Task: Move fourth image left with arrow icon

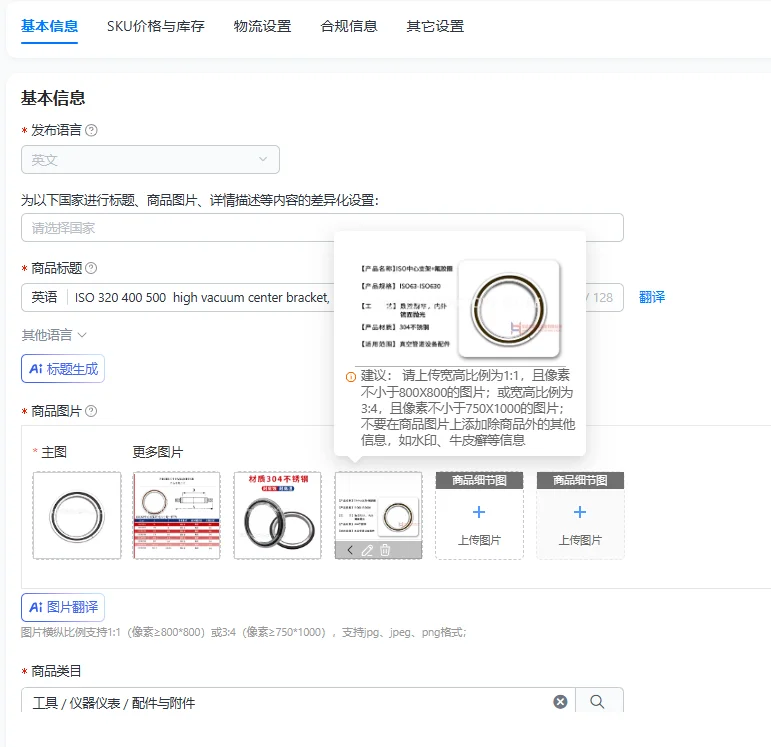Action: coord(350,550)
